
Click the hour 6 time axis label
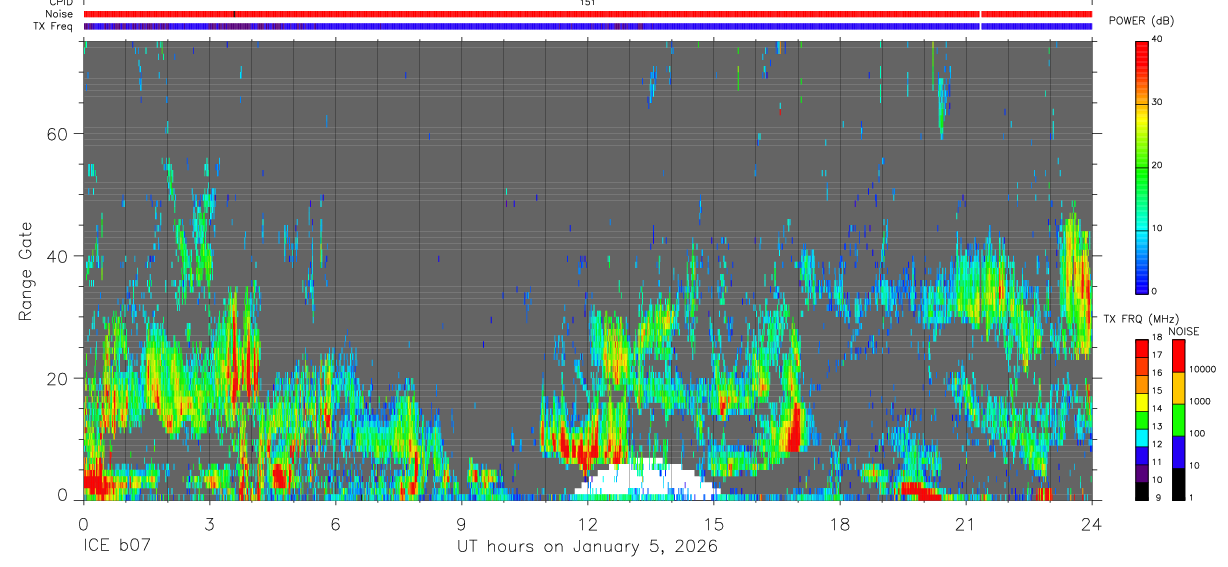(335, 524)
